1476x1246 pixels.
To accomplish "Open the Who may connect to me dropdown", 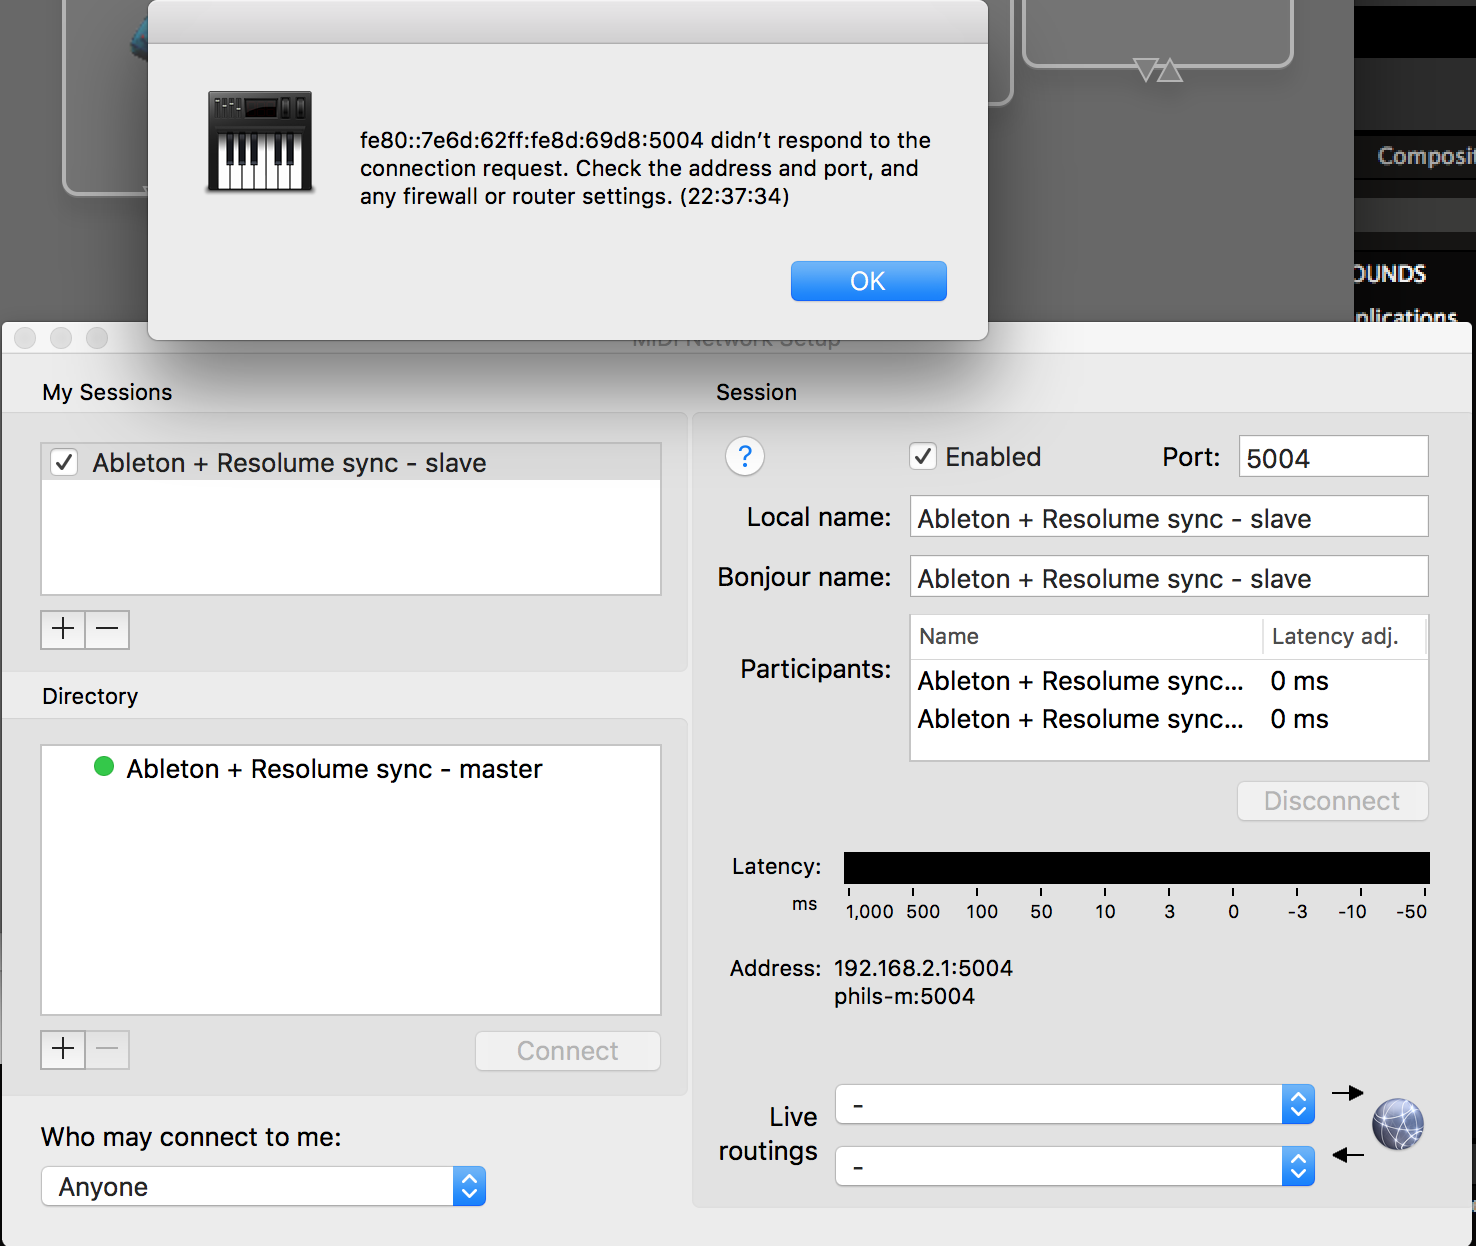I will 263,1186.
